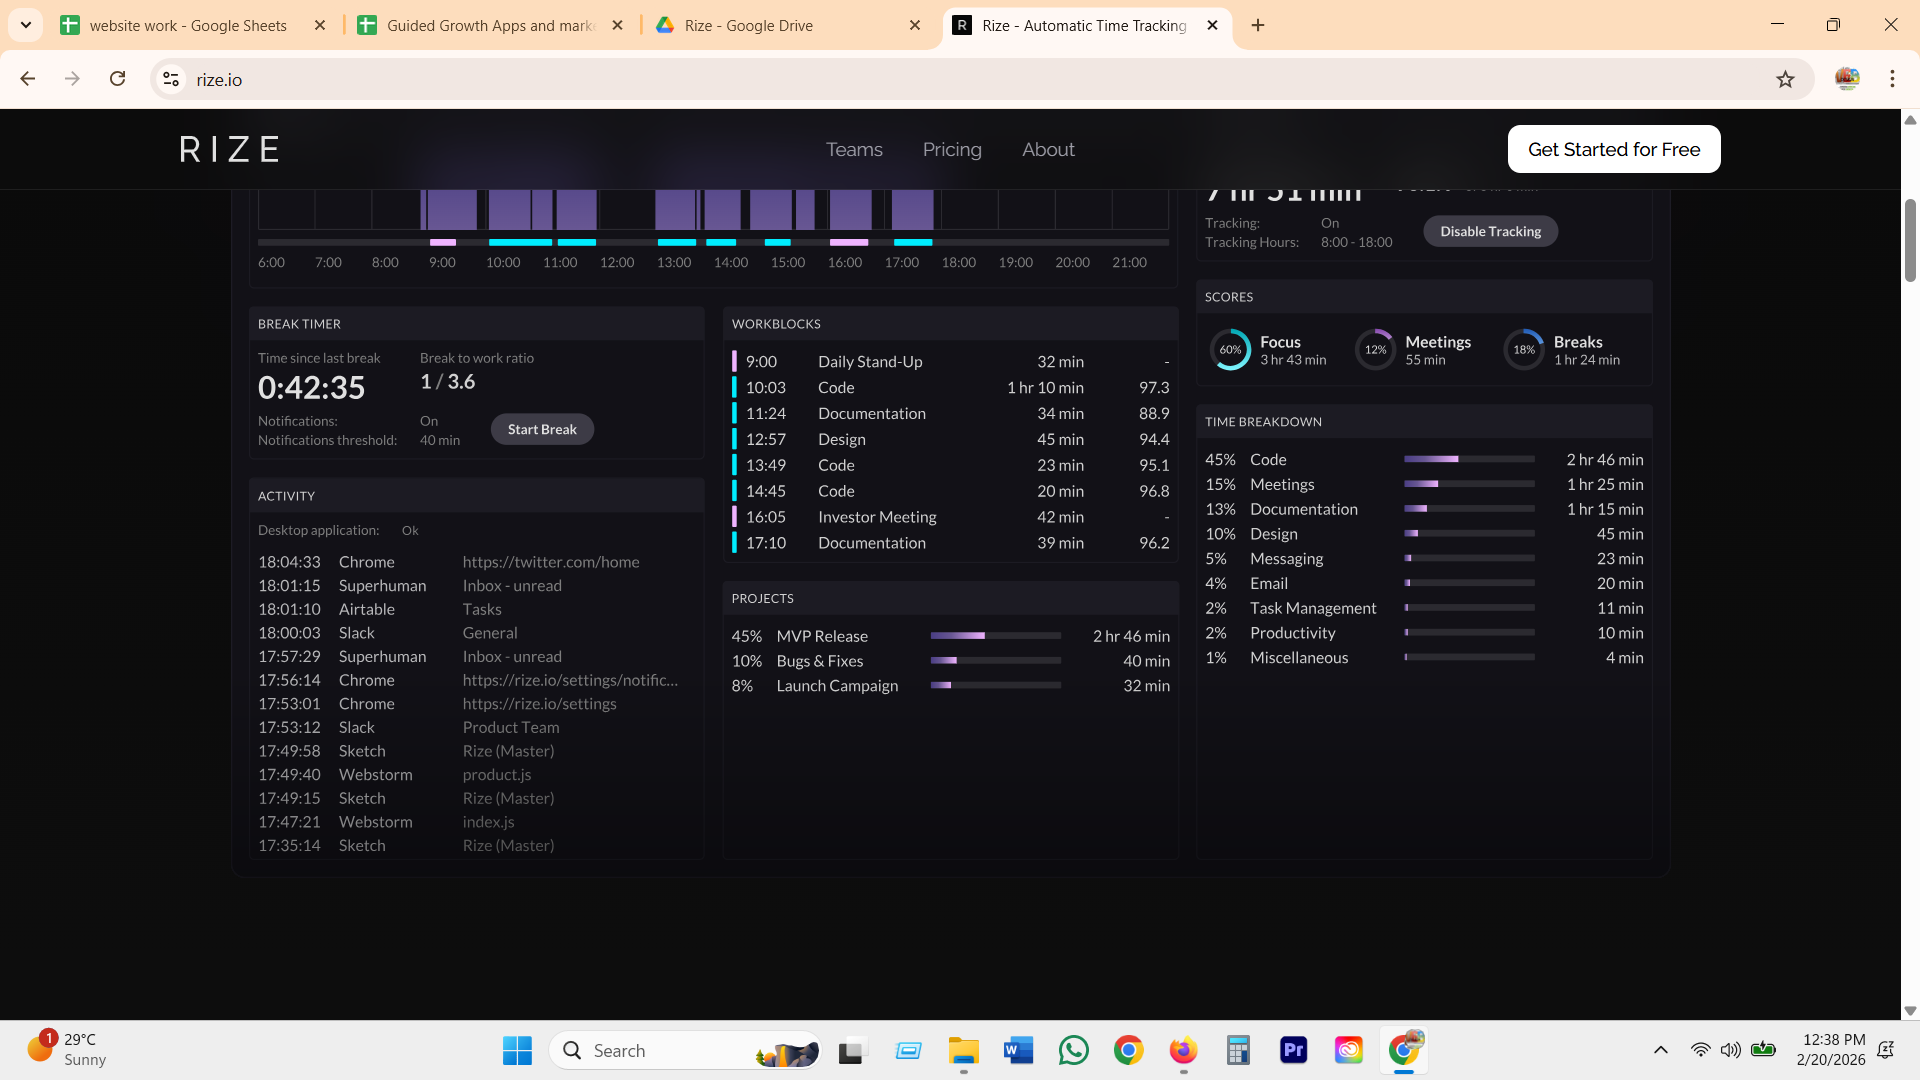Click Get Started for Free

click(x=1614, y=149)
